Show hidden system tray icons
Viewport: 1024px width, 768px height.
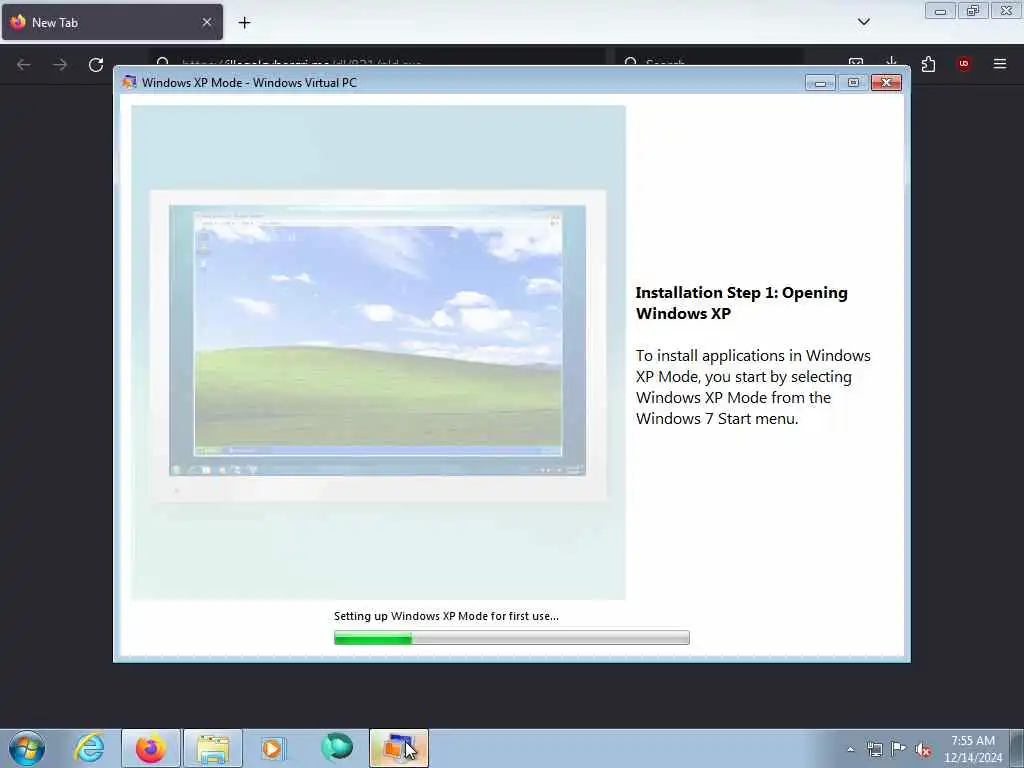[850, 750]
